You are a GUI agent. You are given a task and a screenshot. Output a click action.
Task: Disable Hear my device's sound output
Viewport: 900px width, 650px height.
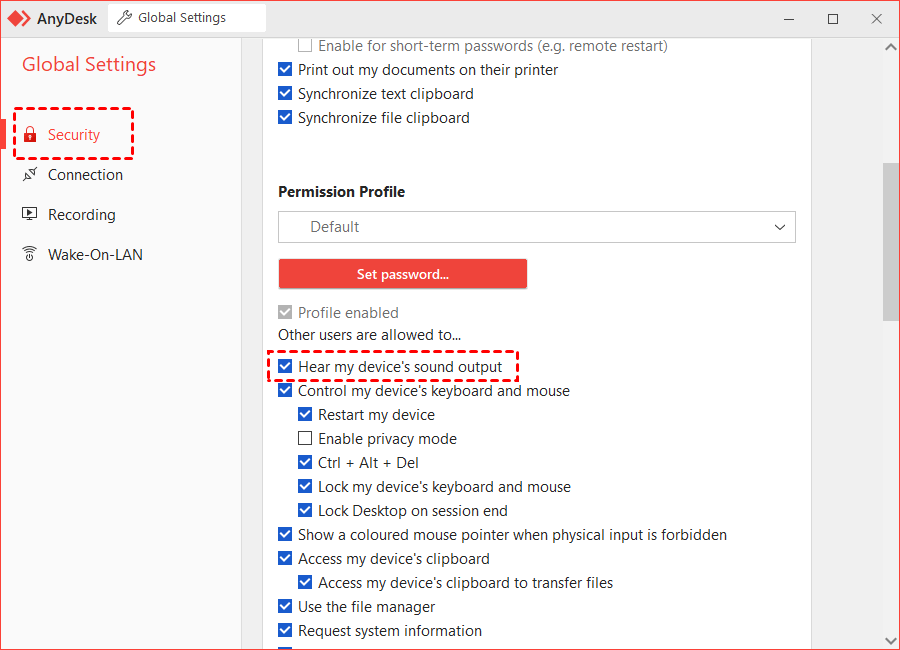286,367
